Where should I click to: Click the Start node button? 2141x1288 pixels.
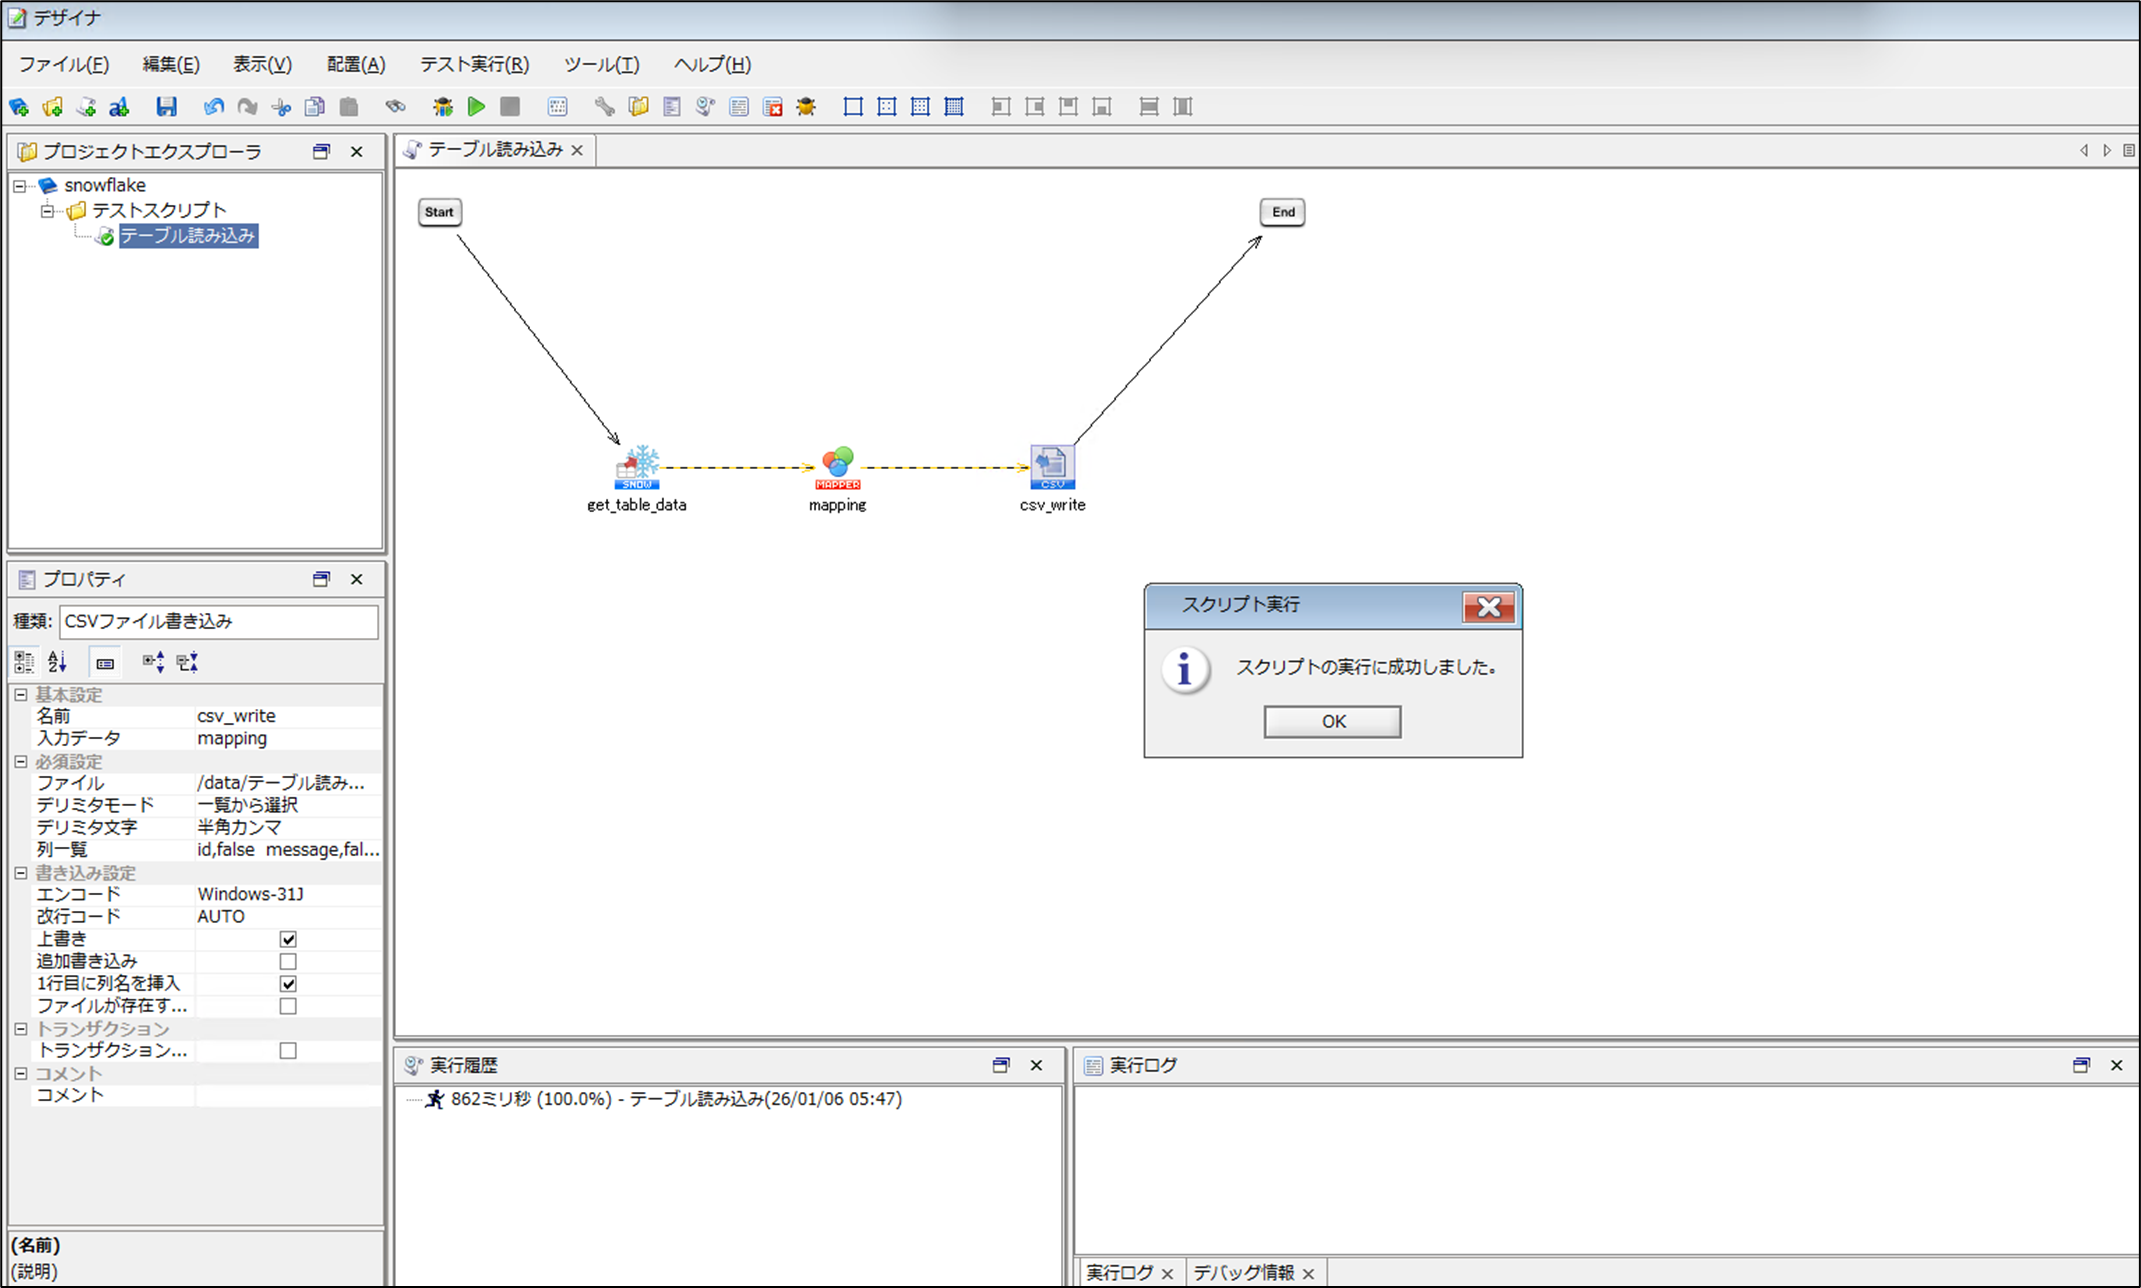[439, 212]
